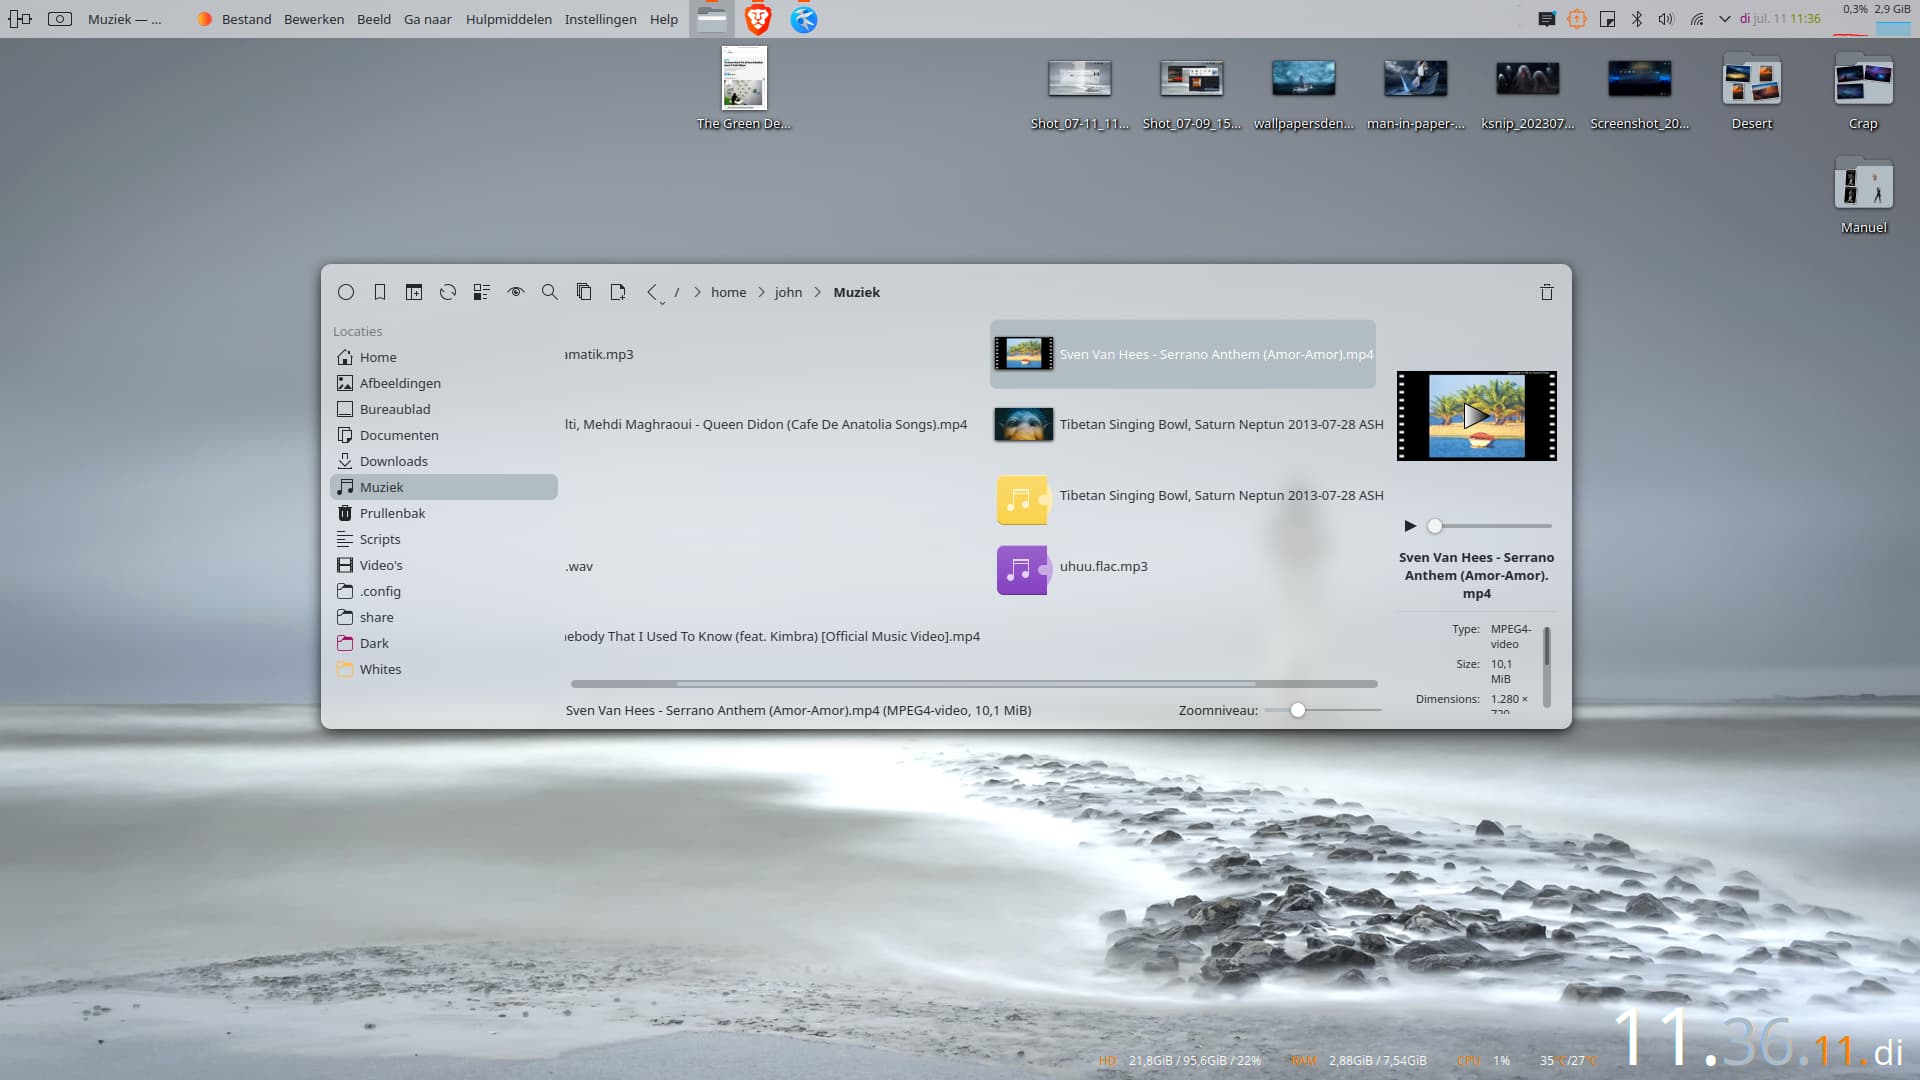1920x1080 pixels.
Task: Go to Downloads in Locaties sidebar
Action: pos(393,461)
